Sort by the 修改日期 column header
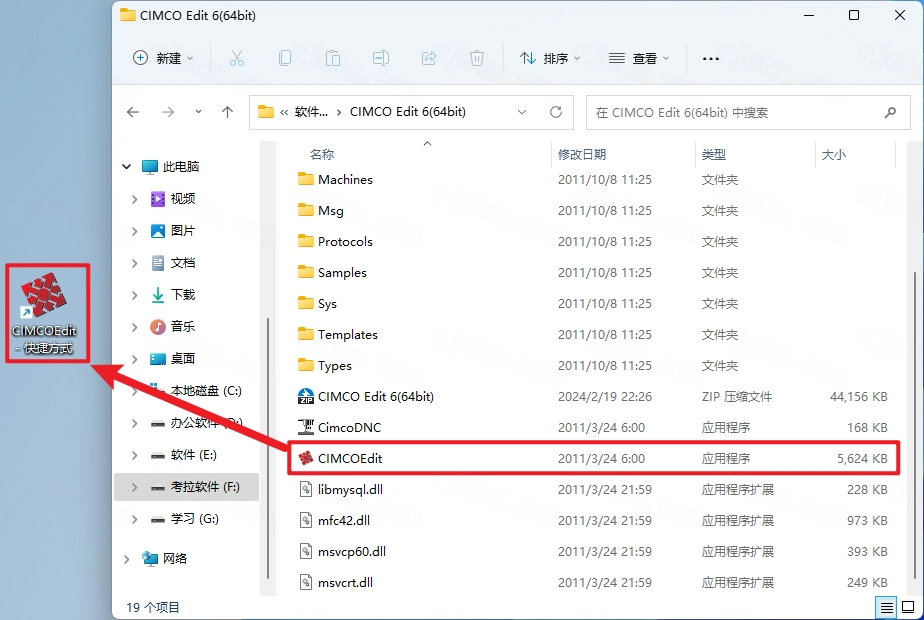 pyautogui.click(x=582, y=154)
